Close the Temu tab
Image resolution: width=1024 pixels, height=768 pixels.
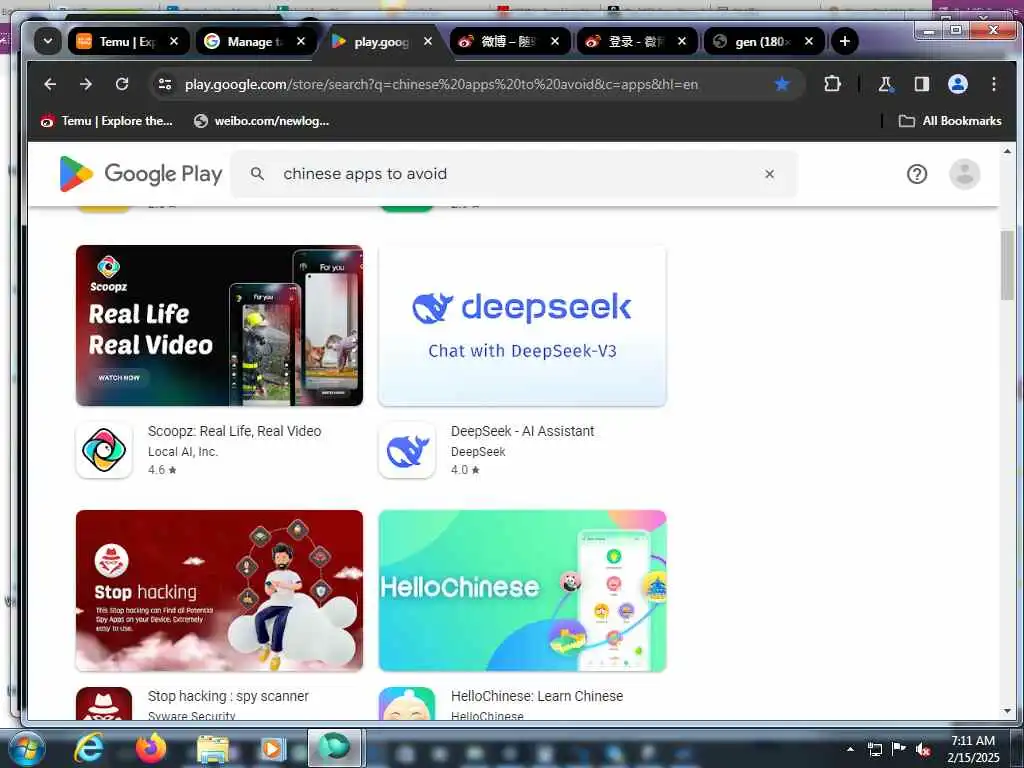pos(174,41)
